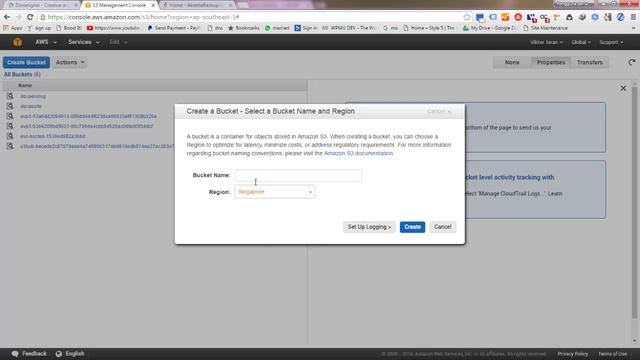Expand the Support dropdown menu
The image size is (640, 360).
point(611,42)
